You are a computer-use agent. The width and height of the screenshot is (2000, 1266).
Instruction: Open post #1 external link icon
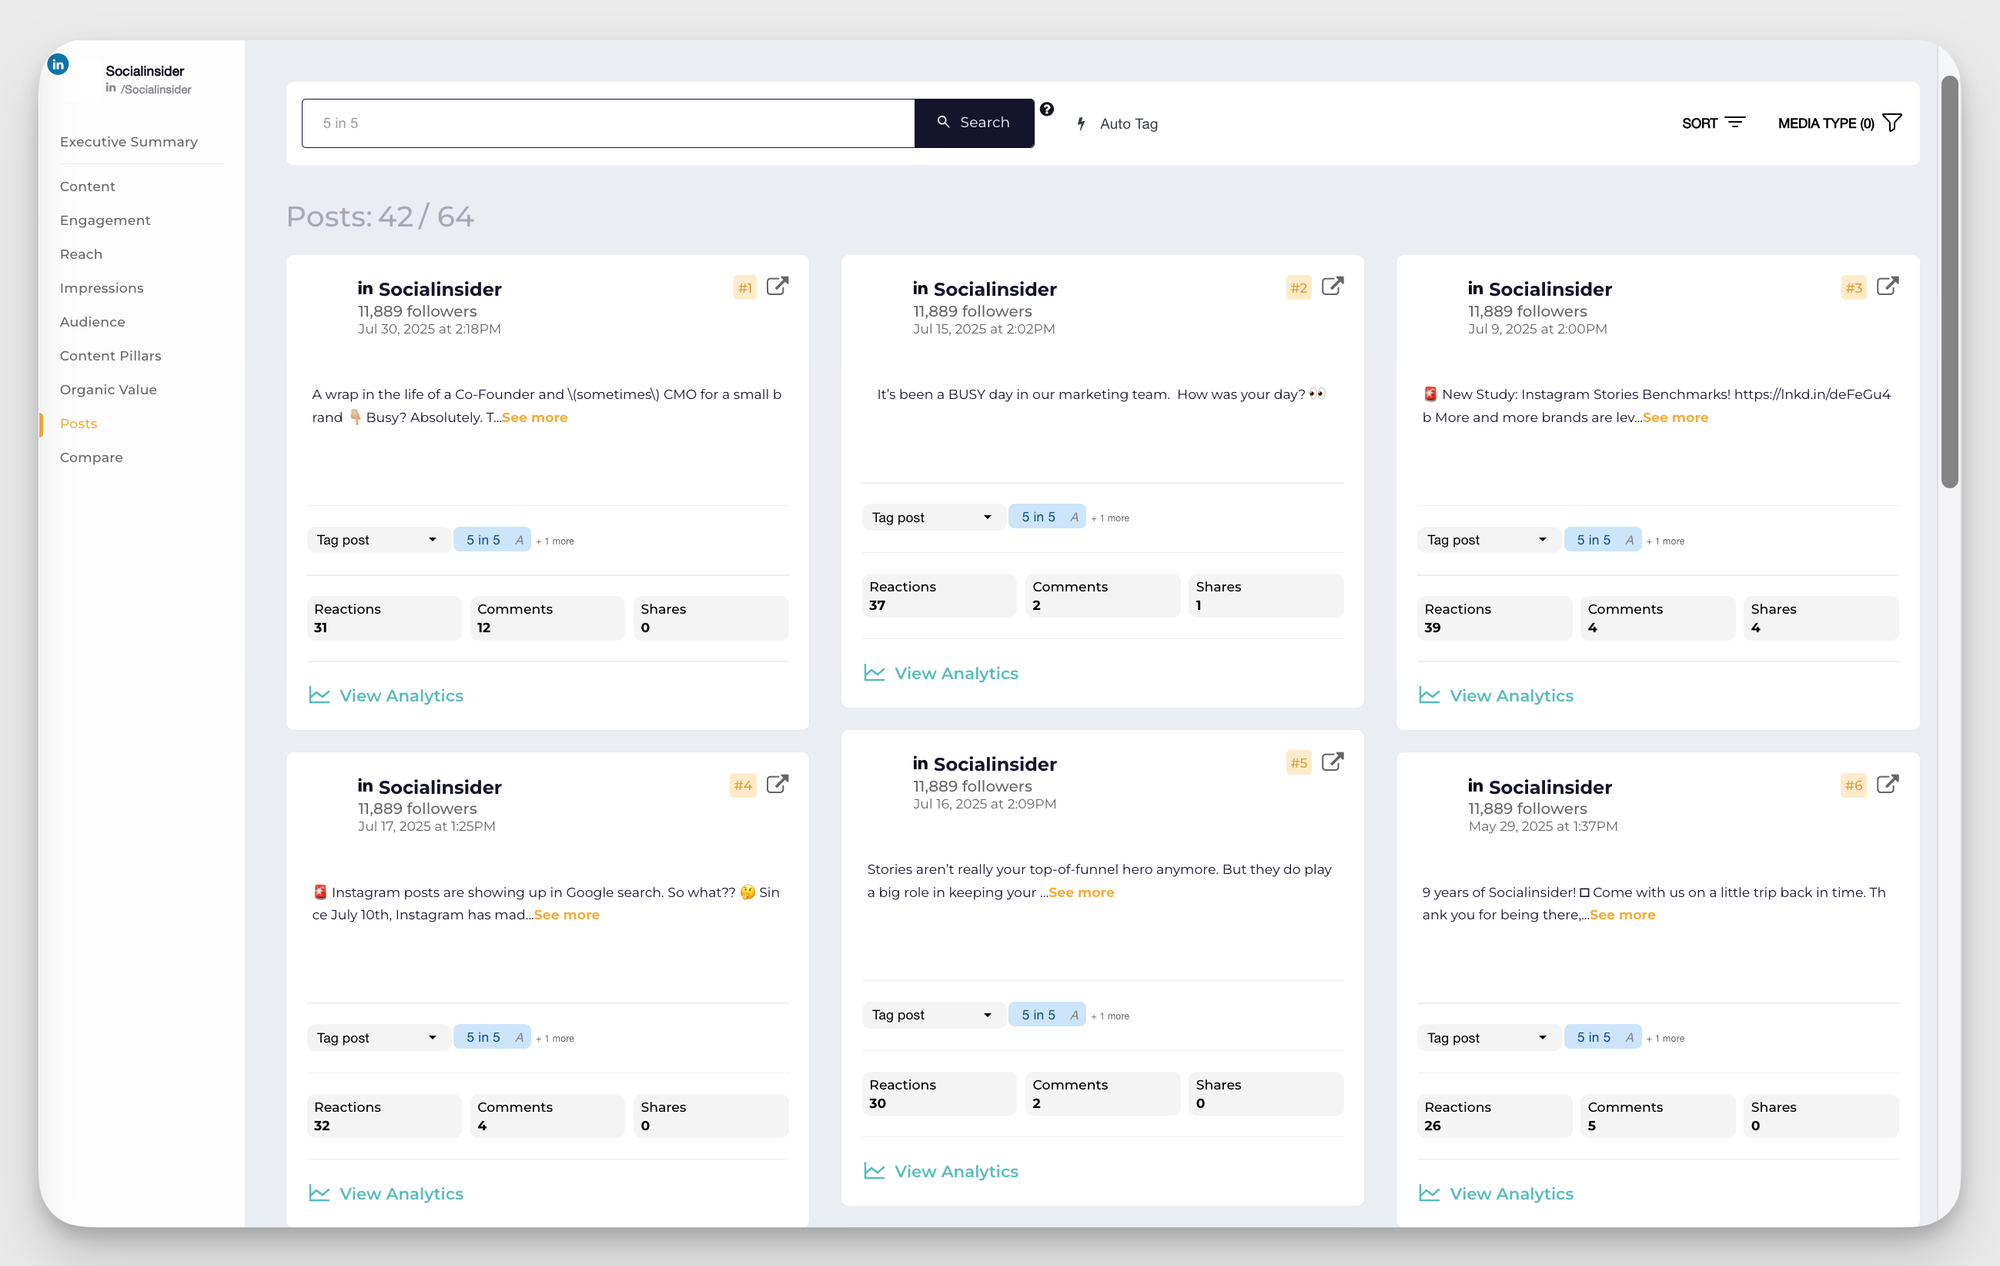click(777, 286)
